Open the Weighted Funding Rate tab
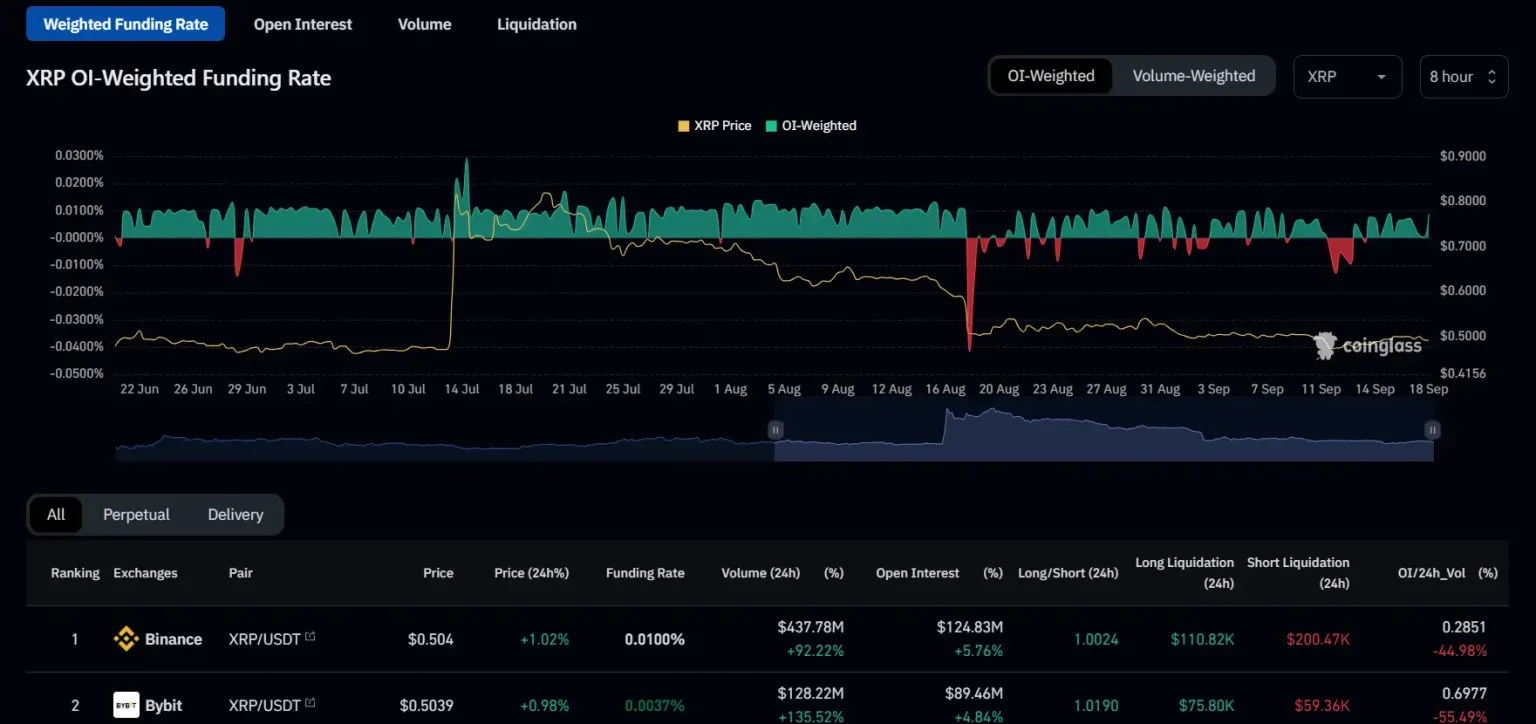The image size is (1536, 724). coord(126,24)
